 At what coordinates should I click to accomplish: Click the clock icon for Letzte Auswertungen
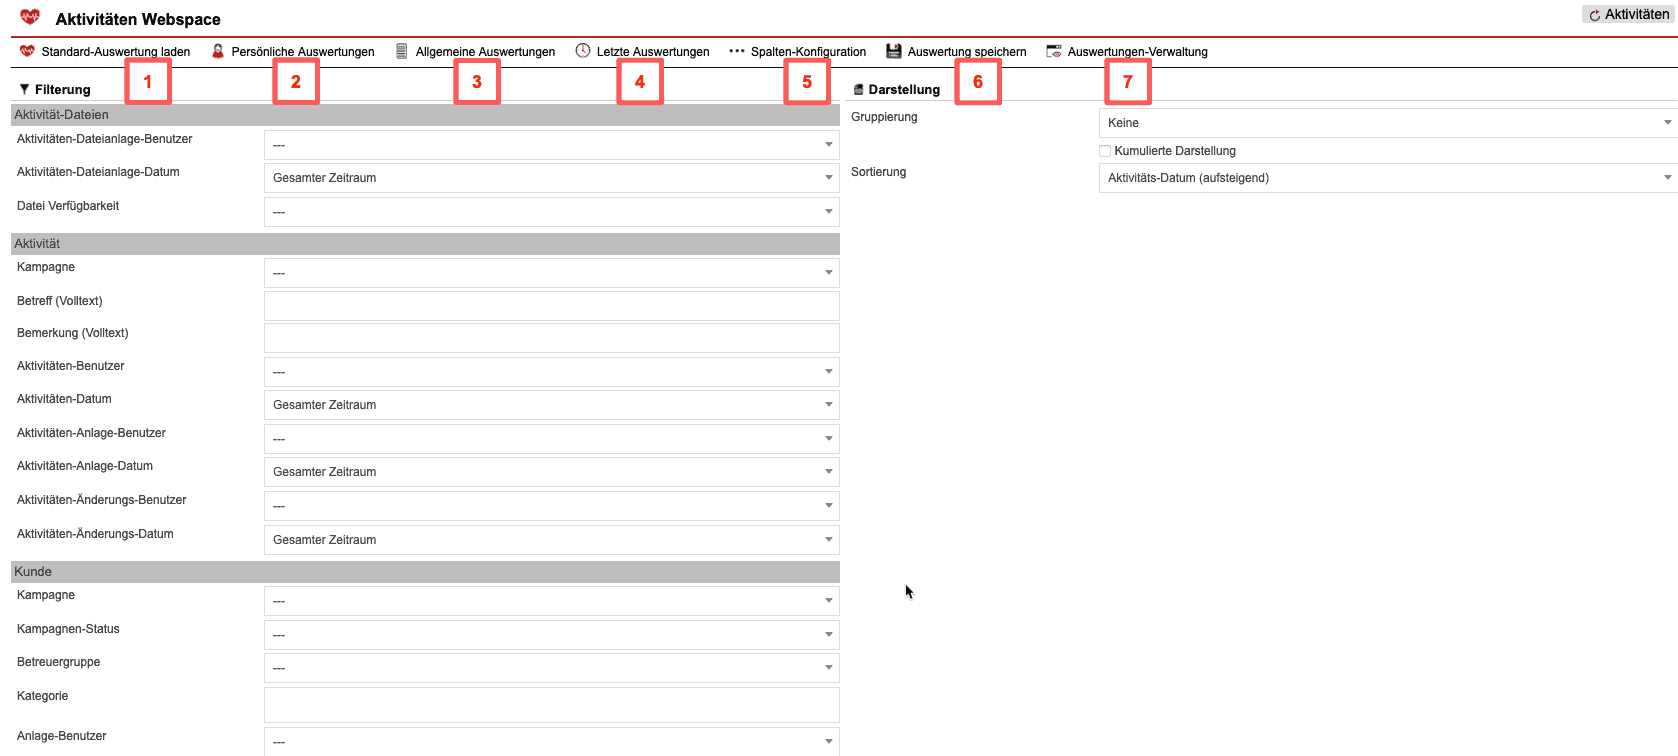(x=583, y=51)
